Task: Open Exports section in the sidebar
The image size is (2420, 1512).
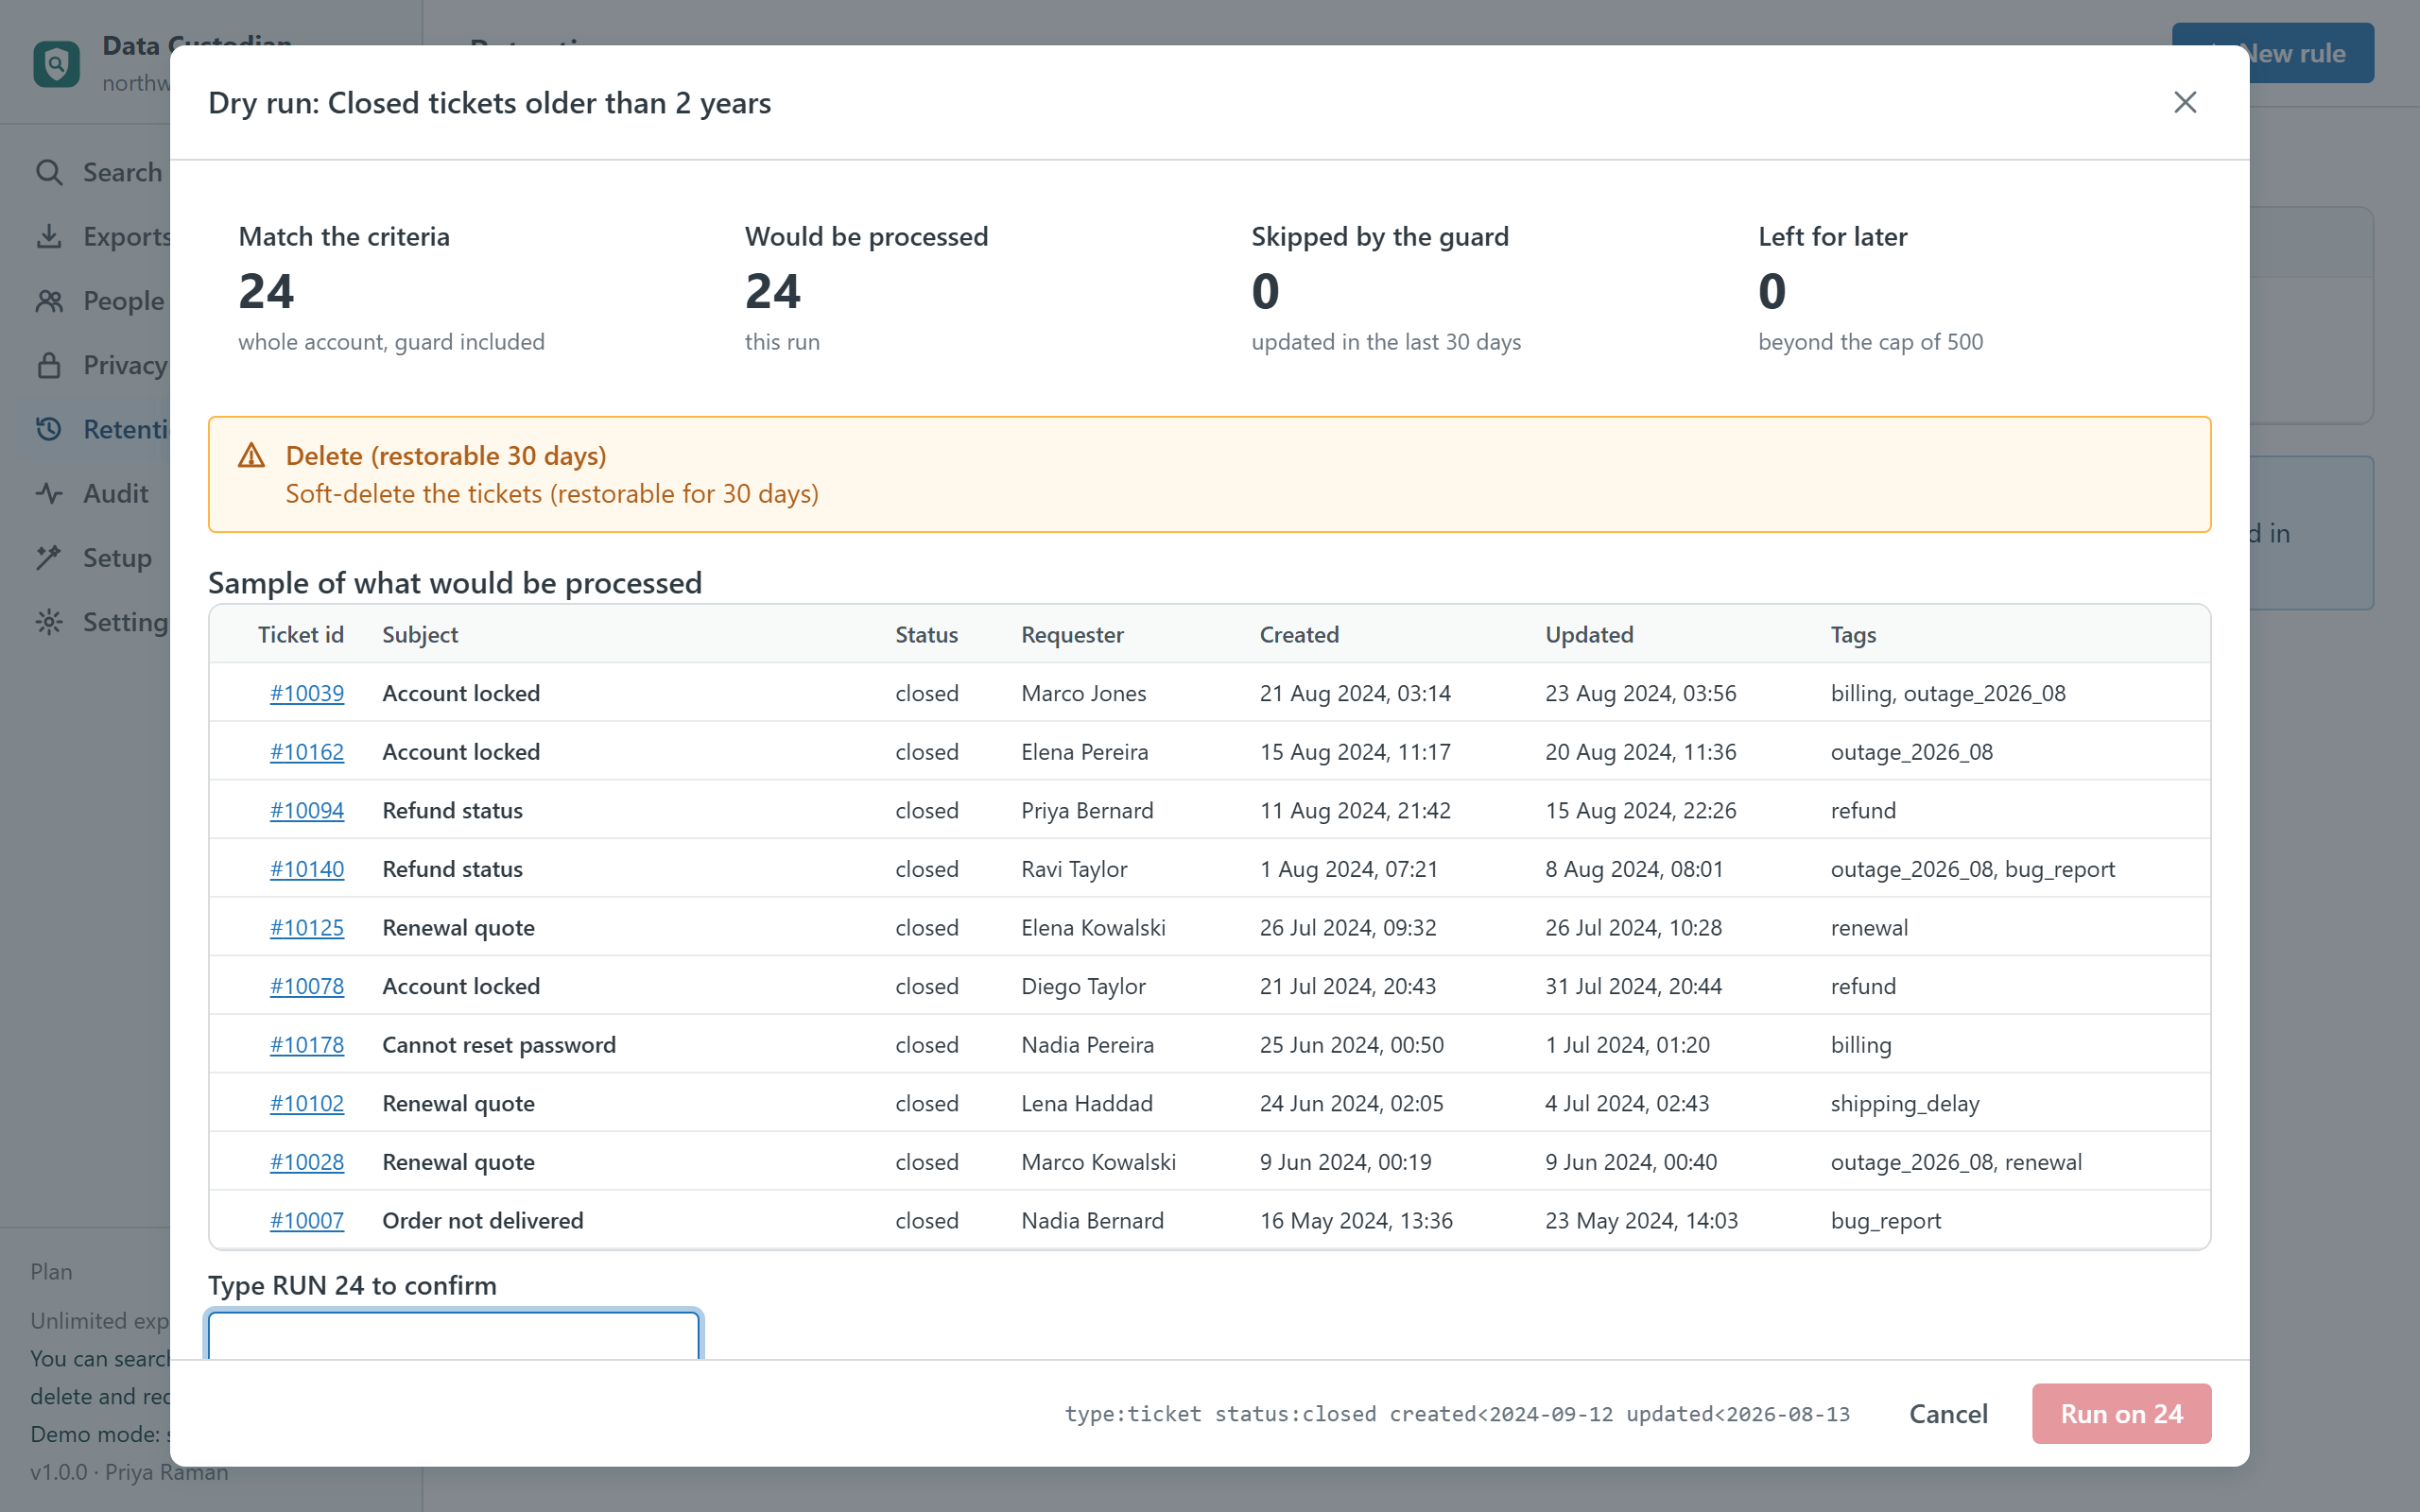Action: pyautogui.click(x=127, y=236)
